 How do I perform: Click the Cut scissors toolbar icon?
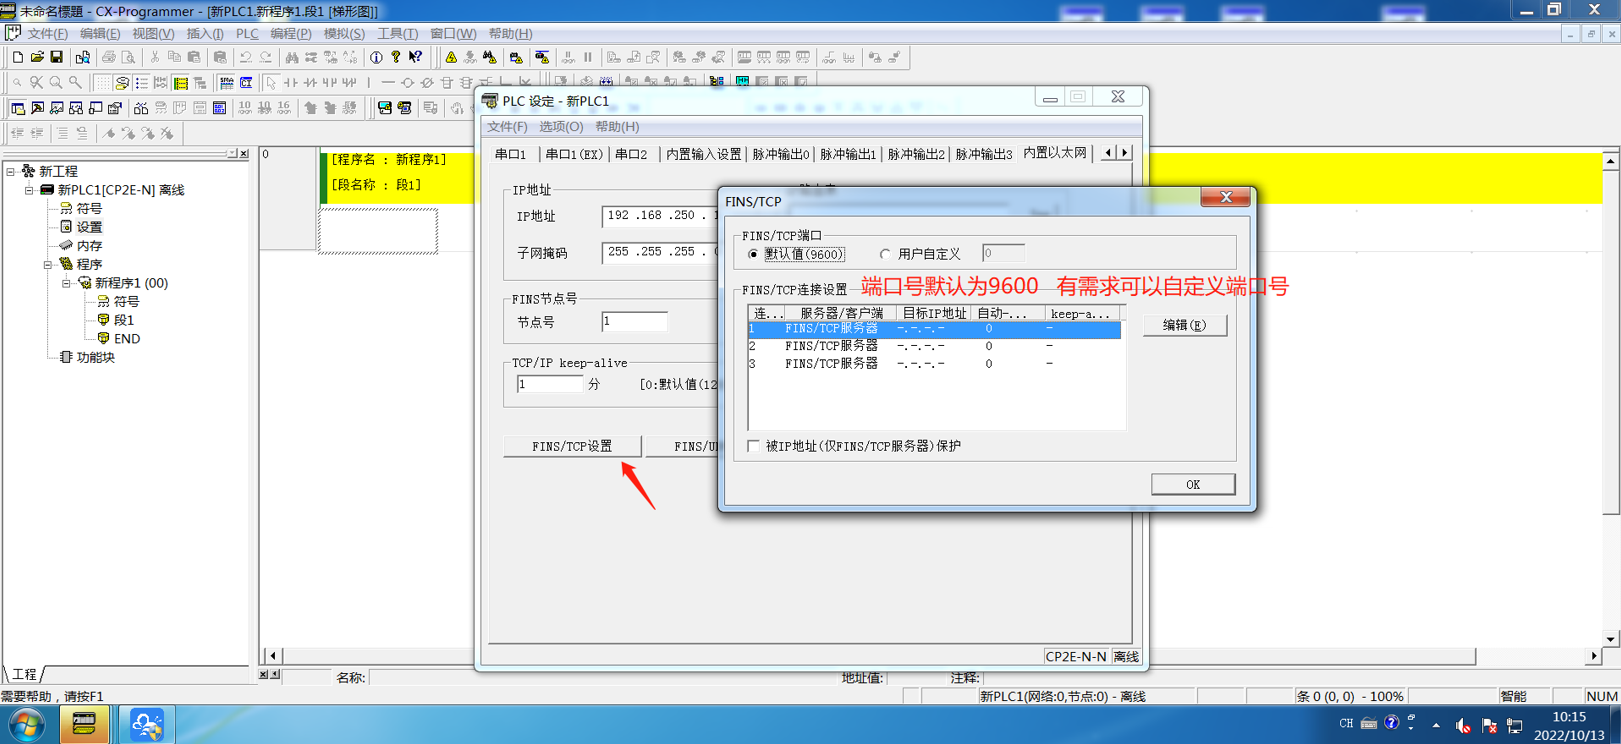coord(155,58)
